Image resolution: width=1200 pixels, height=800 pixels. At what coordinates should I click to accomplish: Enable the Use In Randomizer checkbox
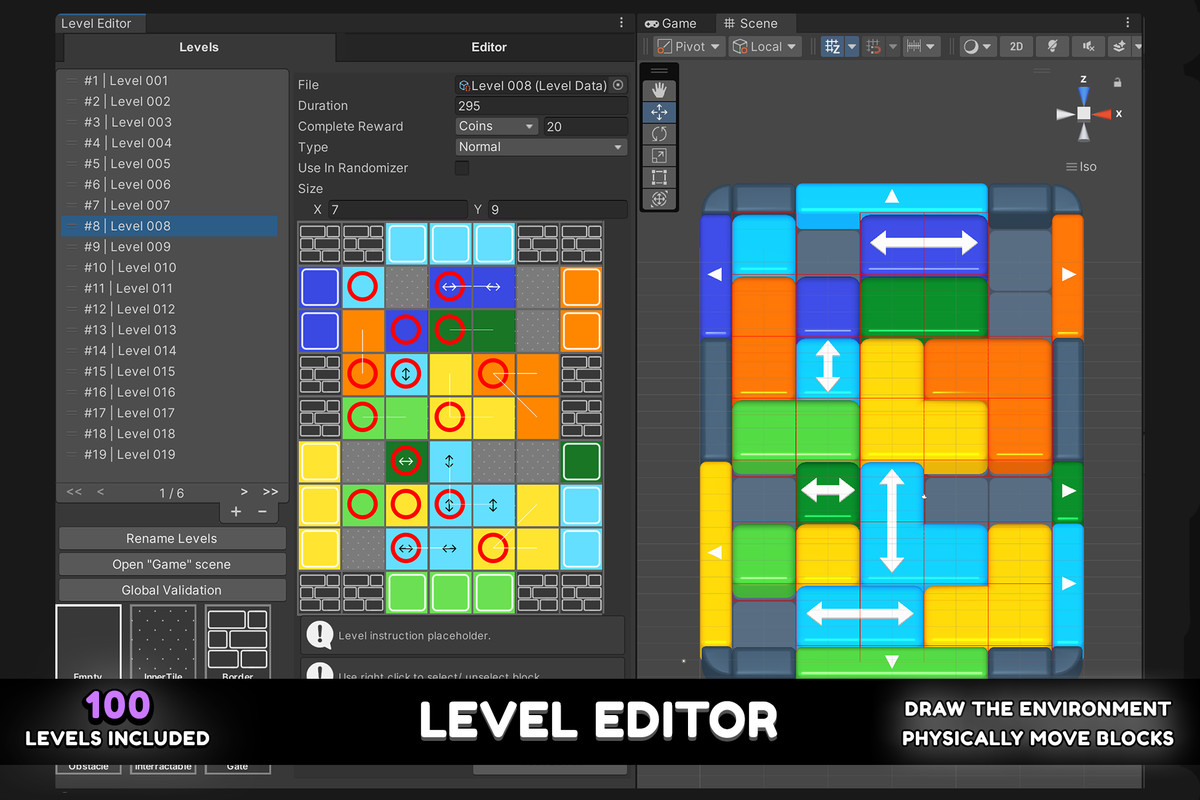click(x=460, y=168)
